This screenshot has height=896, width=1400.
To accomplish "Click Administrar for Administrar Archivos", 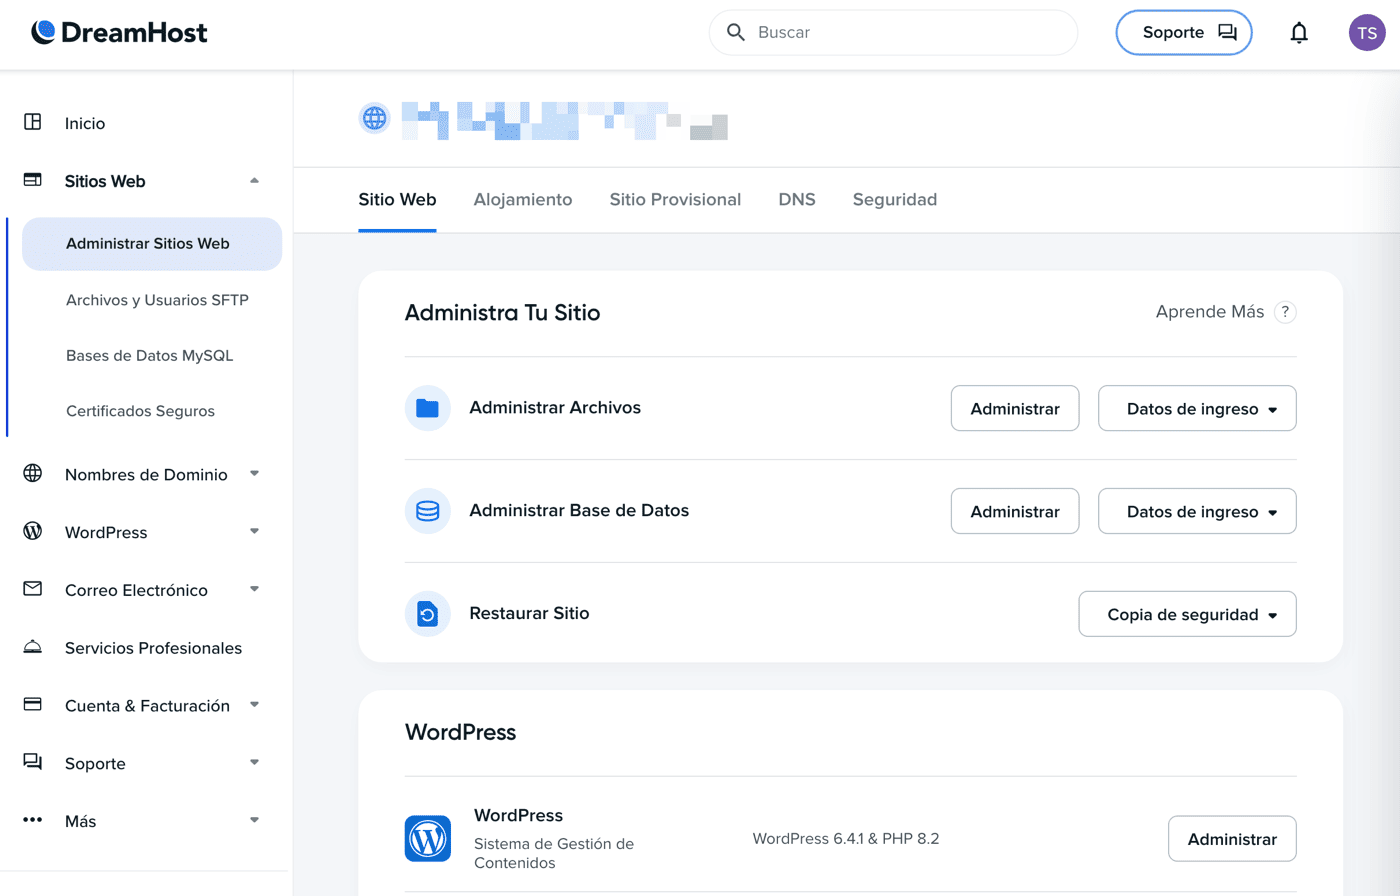I will (1015, 408).
